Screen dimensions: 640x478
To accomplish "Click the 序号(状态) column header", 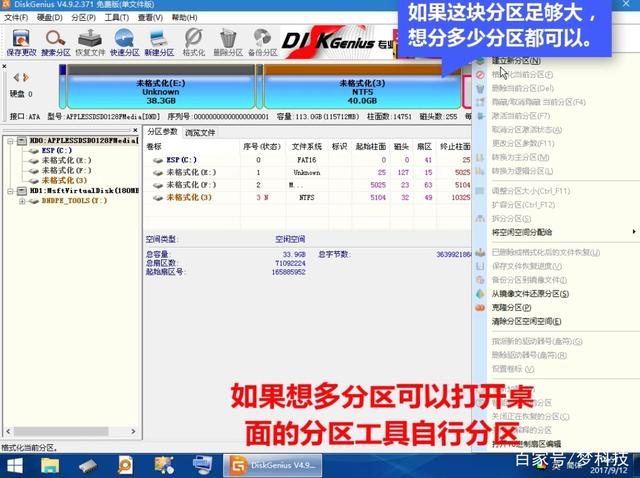I will tap(262, 147).
